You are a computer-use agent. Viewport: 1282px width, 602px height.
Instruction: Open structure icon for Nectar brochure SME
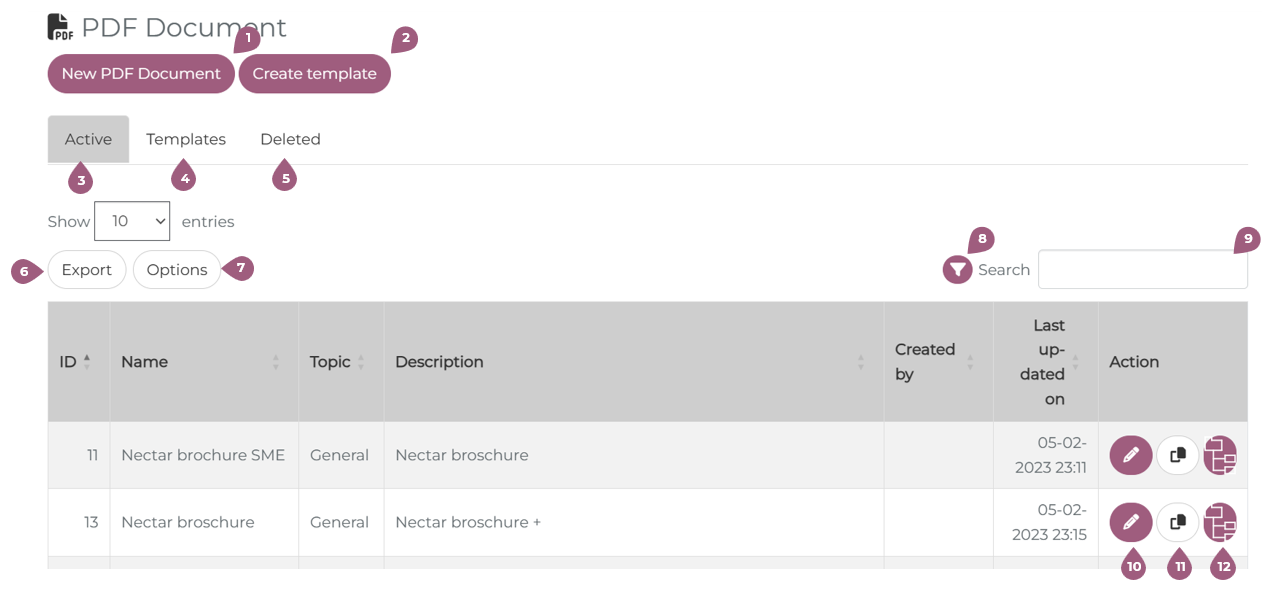tap(1220, 455)
